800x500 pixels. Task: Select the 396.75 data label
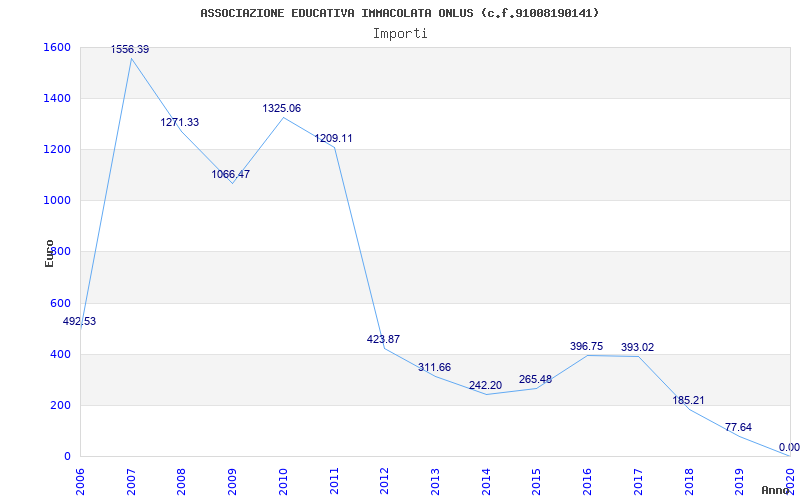coord(586,346)
